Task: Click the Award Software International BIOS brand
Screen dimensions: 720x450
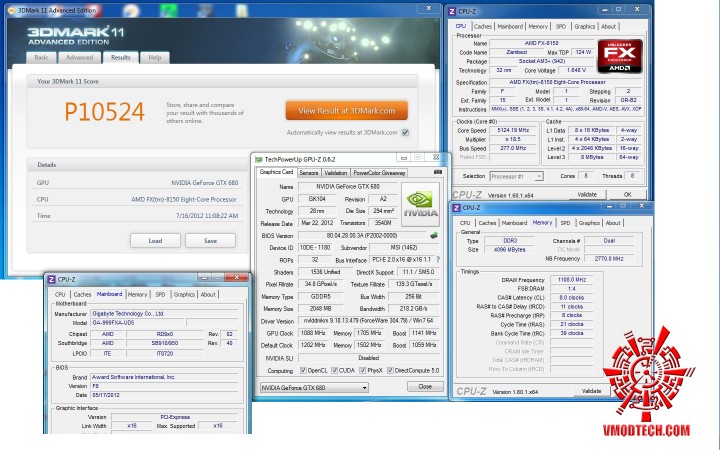Action: click(164, 377)
